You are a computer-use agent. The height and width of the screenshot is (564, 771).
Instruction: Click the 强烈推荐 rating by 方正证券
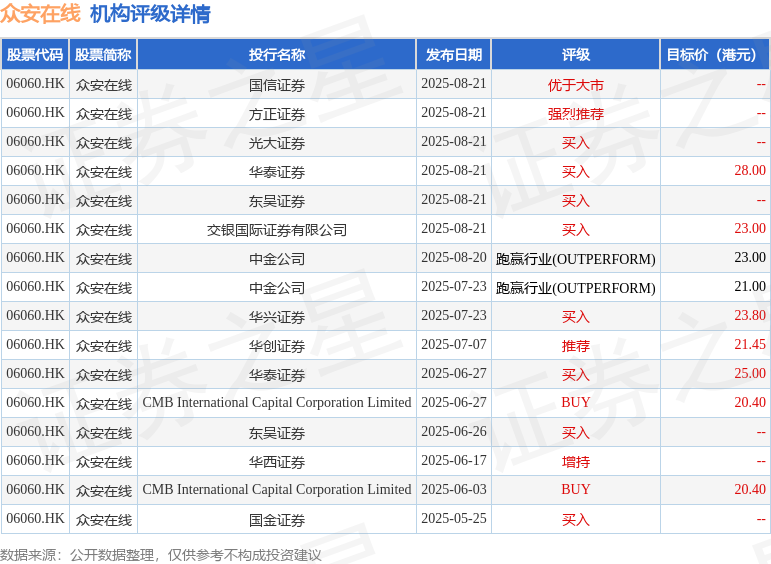(x=576, y=114)
